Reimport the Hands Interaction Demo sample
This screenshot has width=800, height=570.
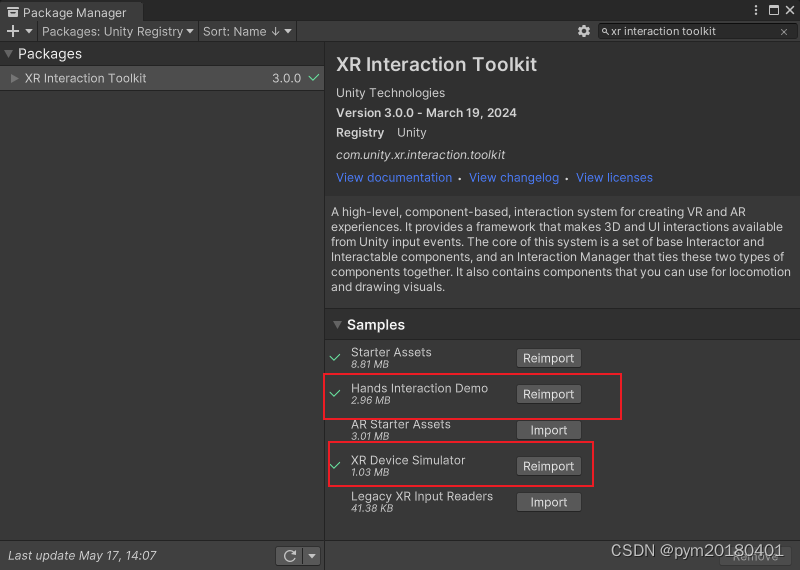[548, 394]
